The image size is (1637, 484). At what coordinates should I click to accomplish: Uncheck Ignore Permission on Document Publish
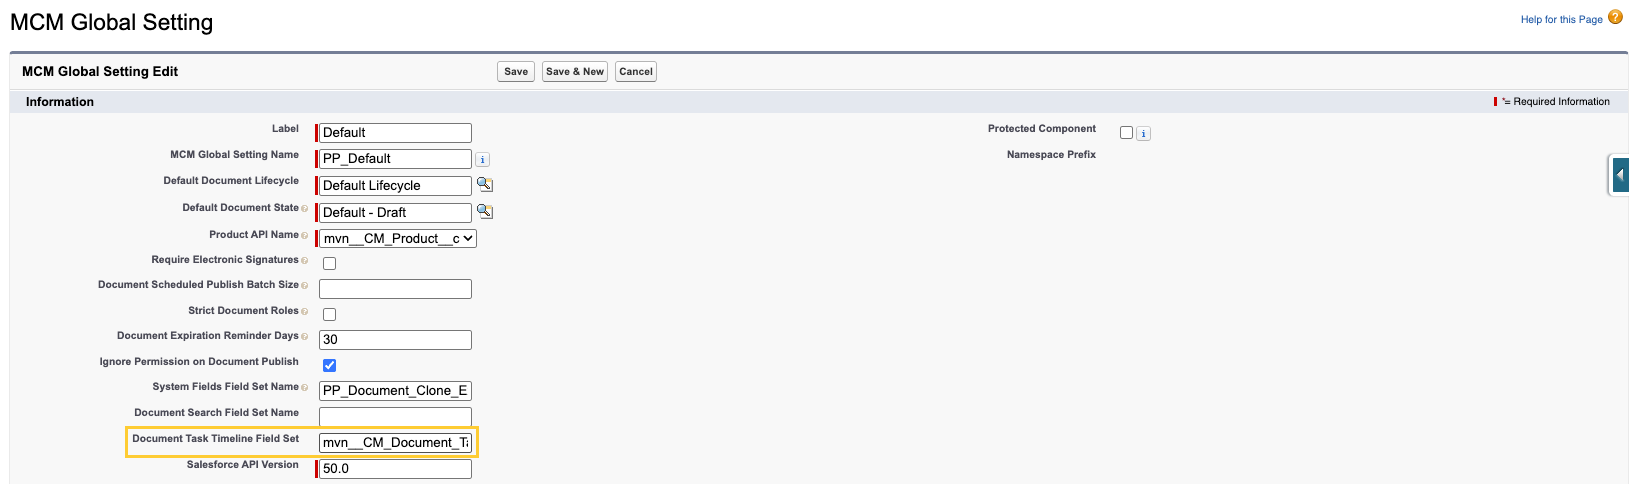[329, 365]
